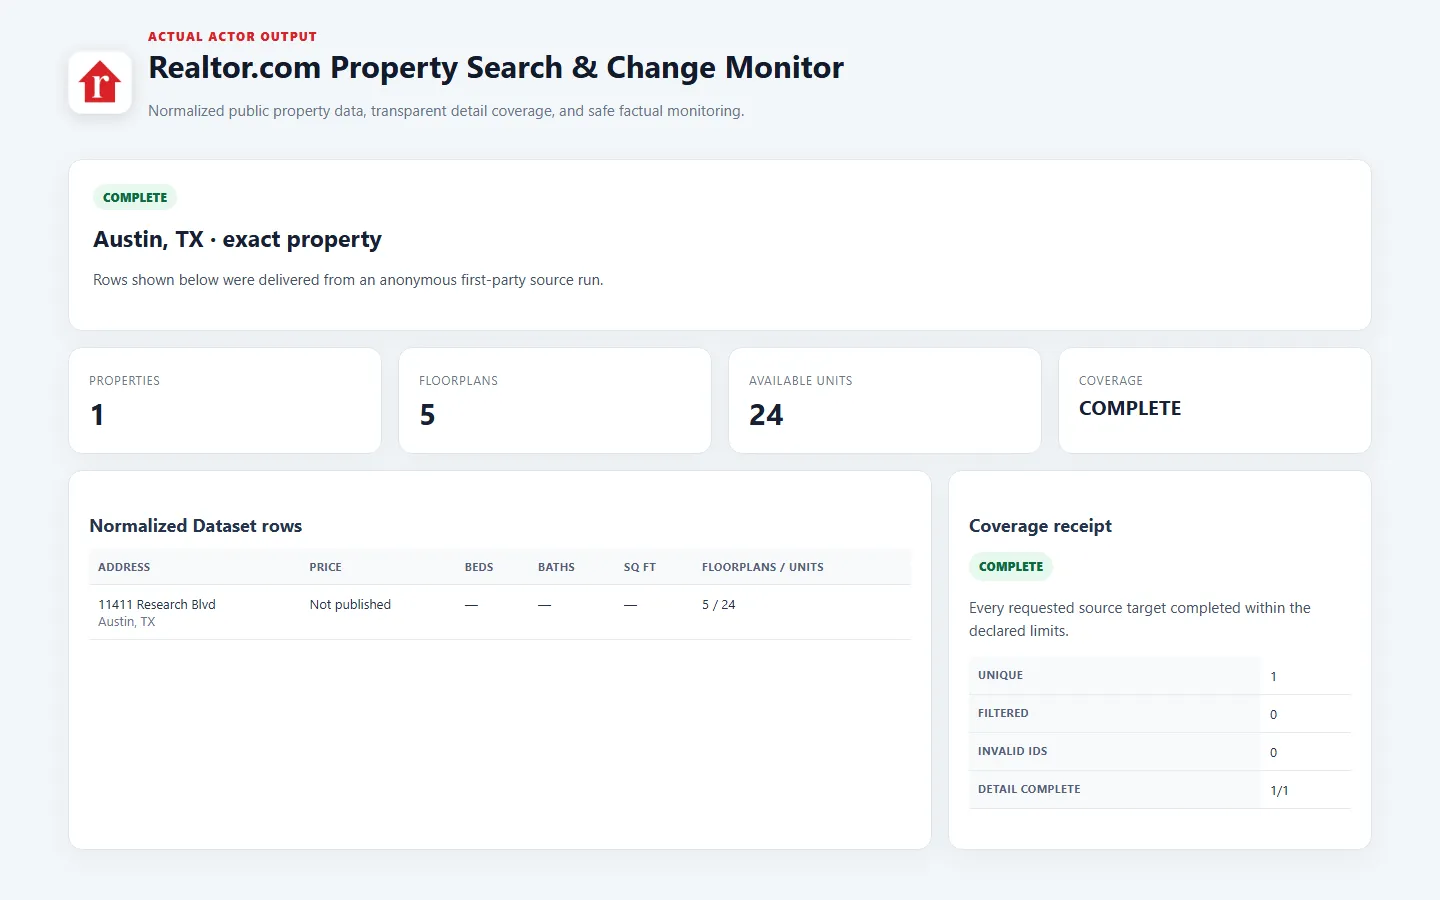Click the 'Normalized public property data' subtitle

[446, 111]
